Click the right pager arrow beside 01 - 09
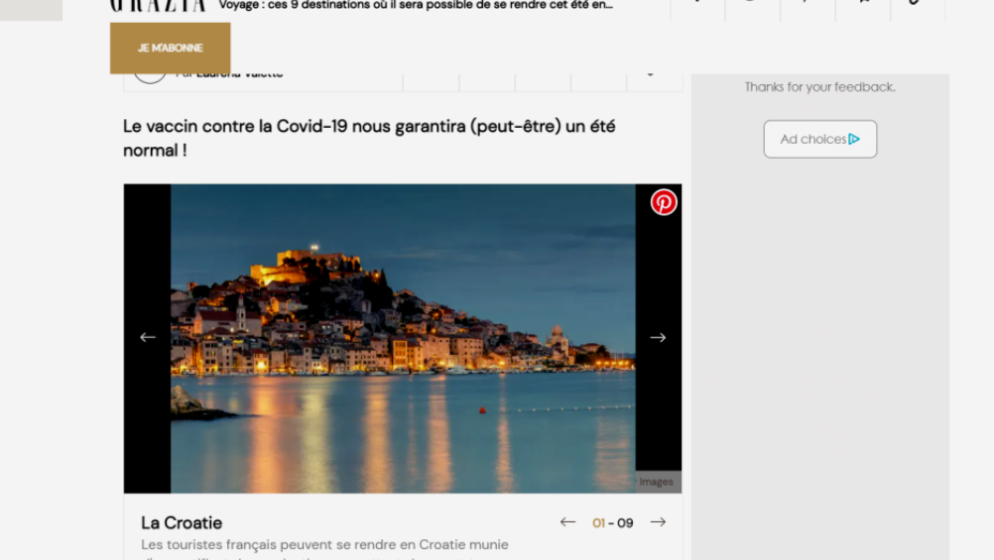 click(x=657, y=522)
